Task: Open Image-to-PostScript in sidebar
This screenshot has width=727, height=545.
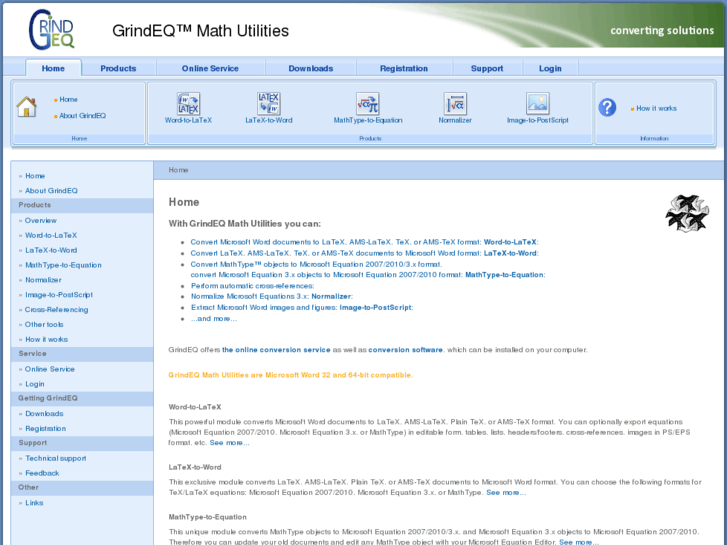Action: [59, 295]
